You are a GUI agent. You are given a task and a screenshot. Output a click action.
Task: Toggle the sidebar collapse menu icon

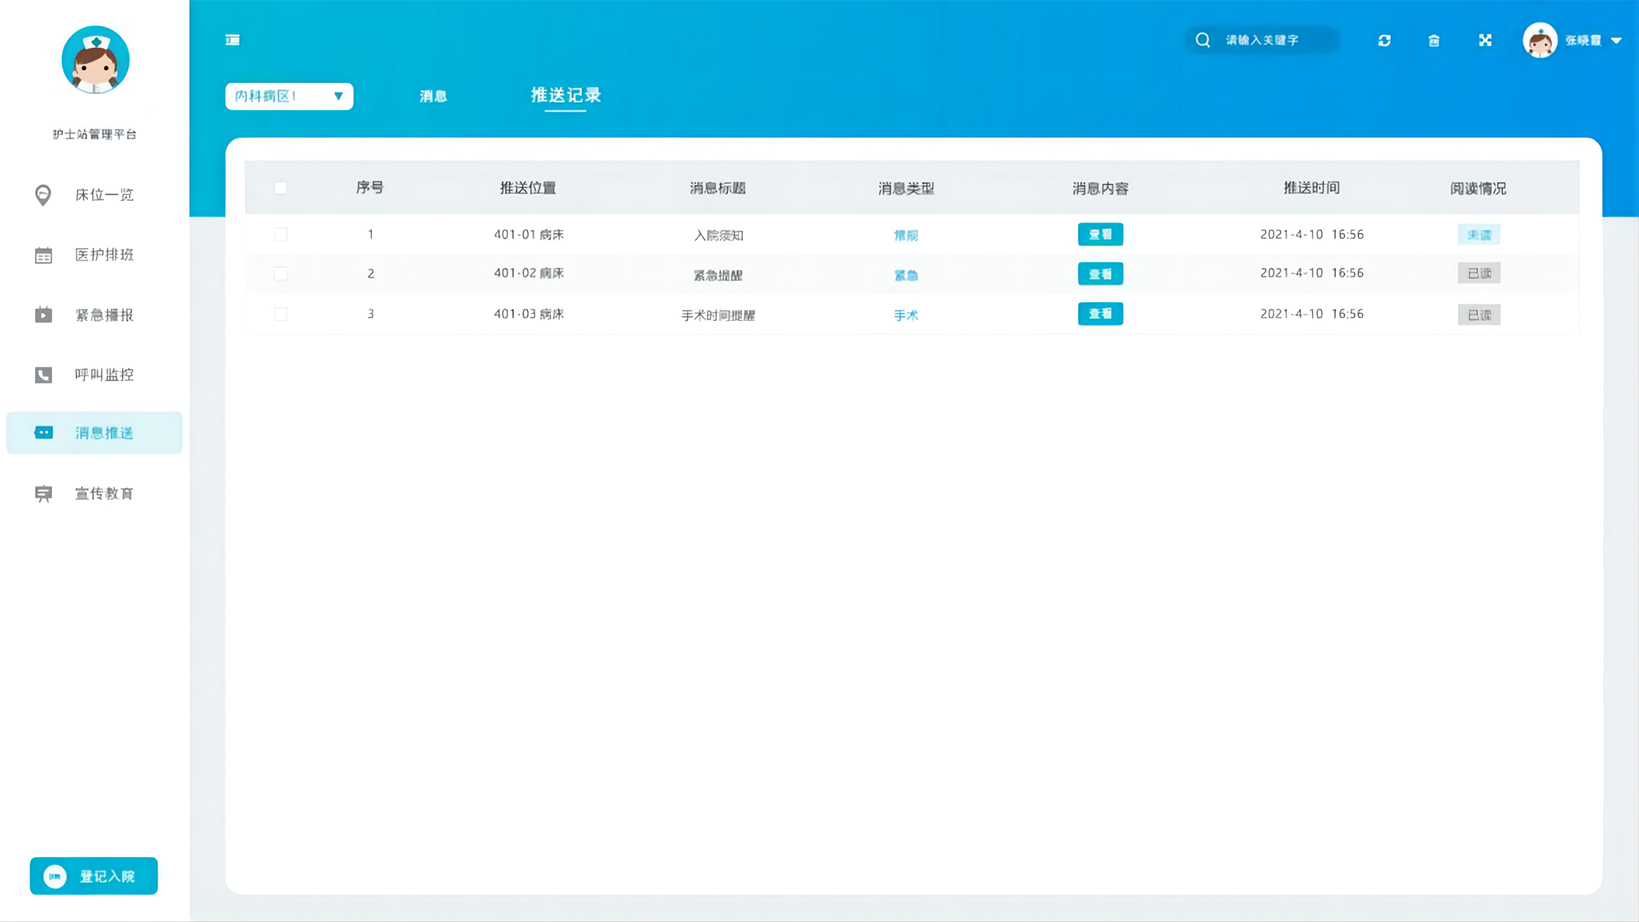[232, 40]
